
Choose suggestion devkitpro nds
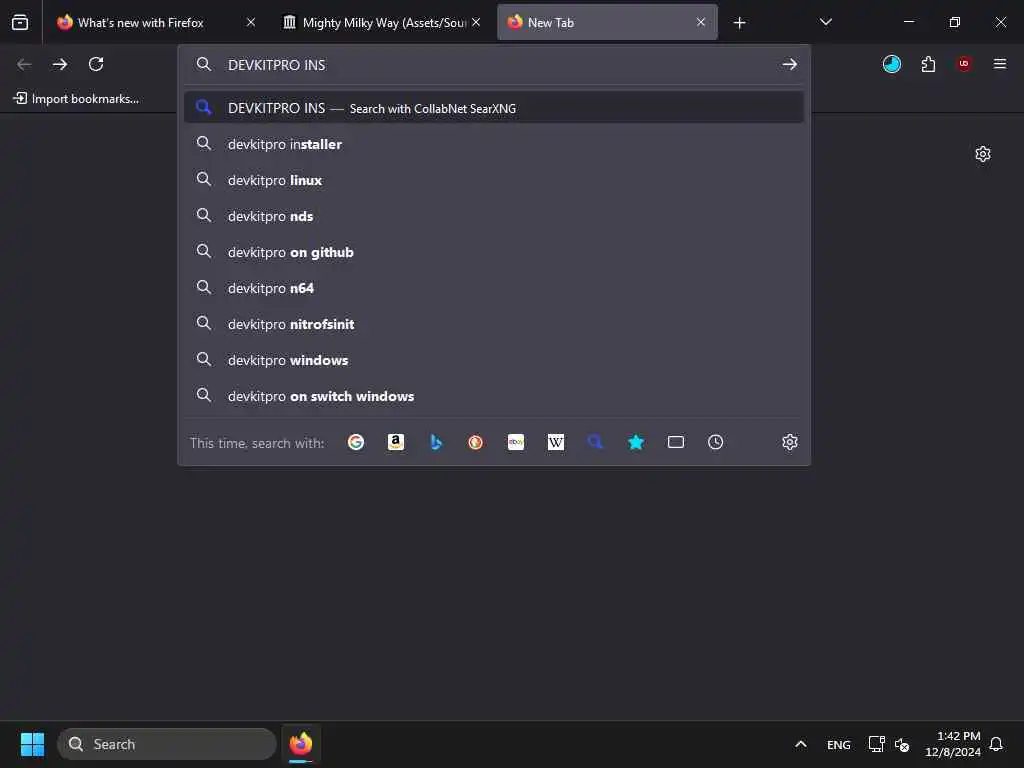pos(494,216)
